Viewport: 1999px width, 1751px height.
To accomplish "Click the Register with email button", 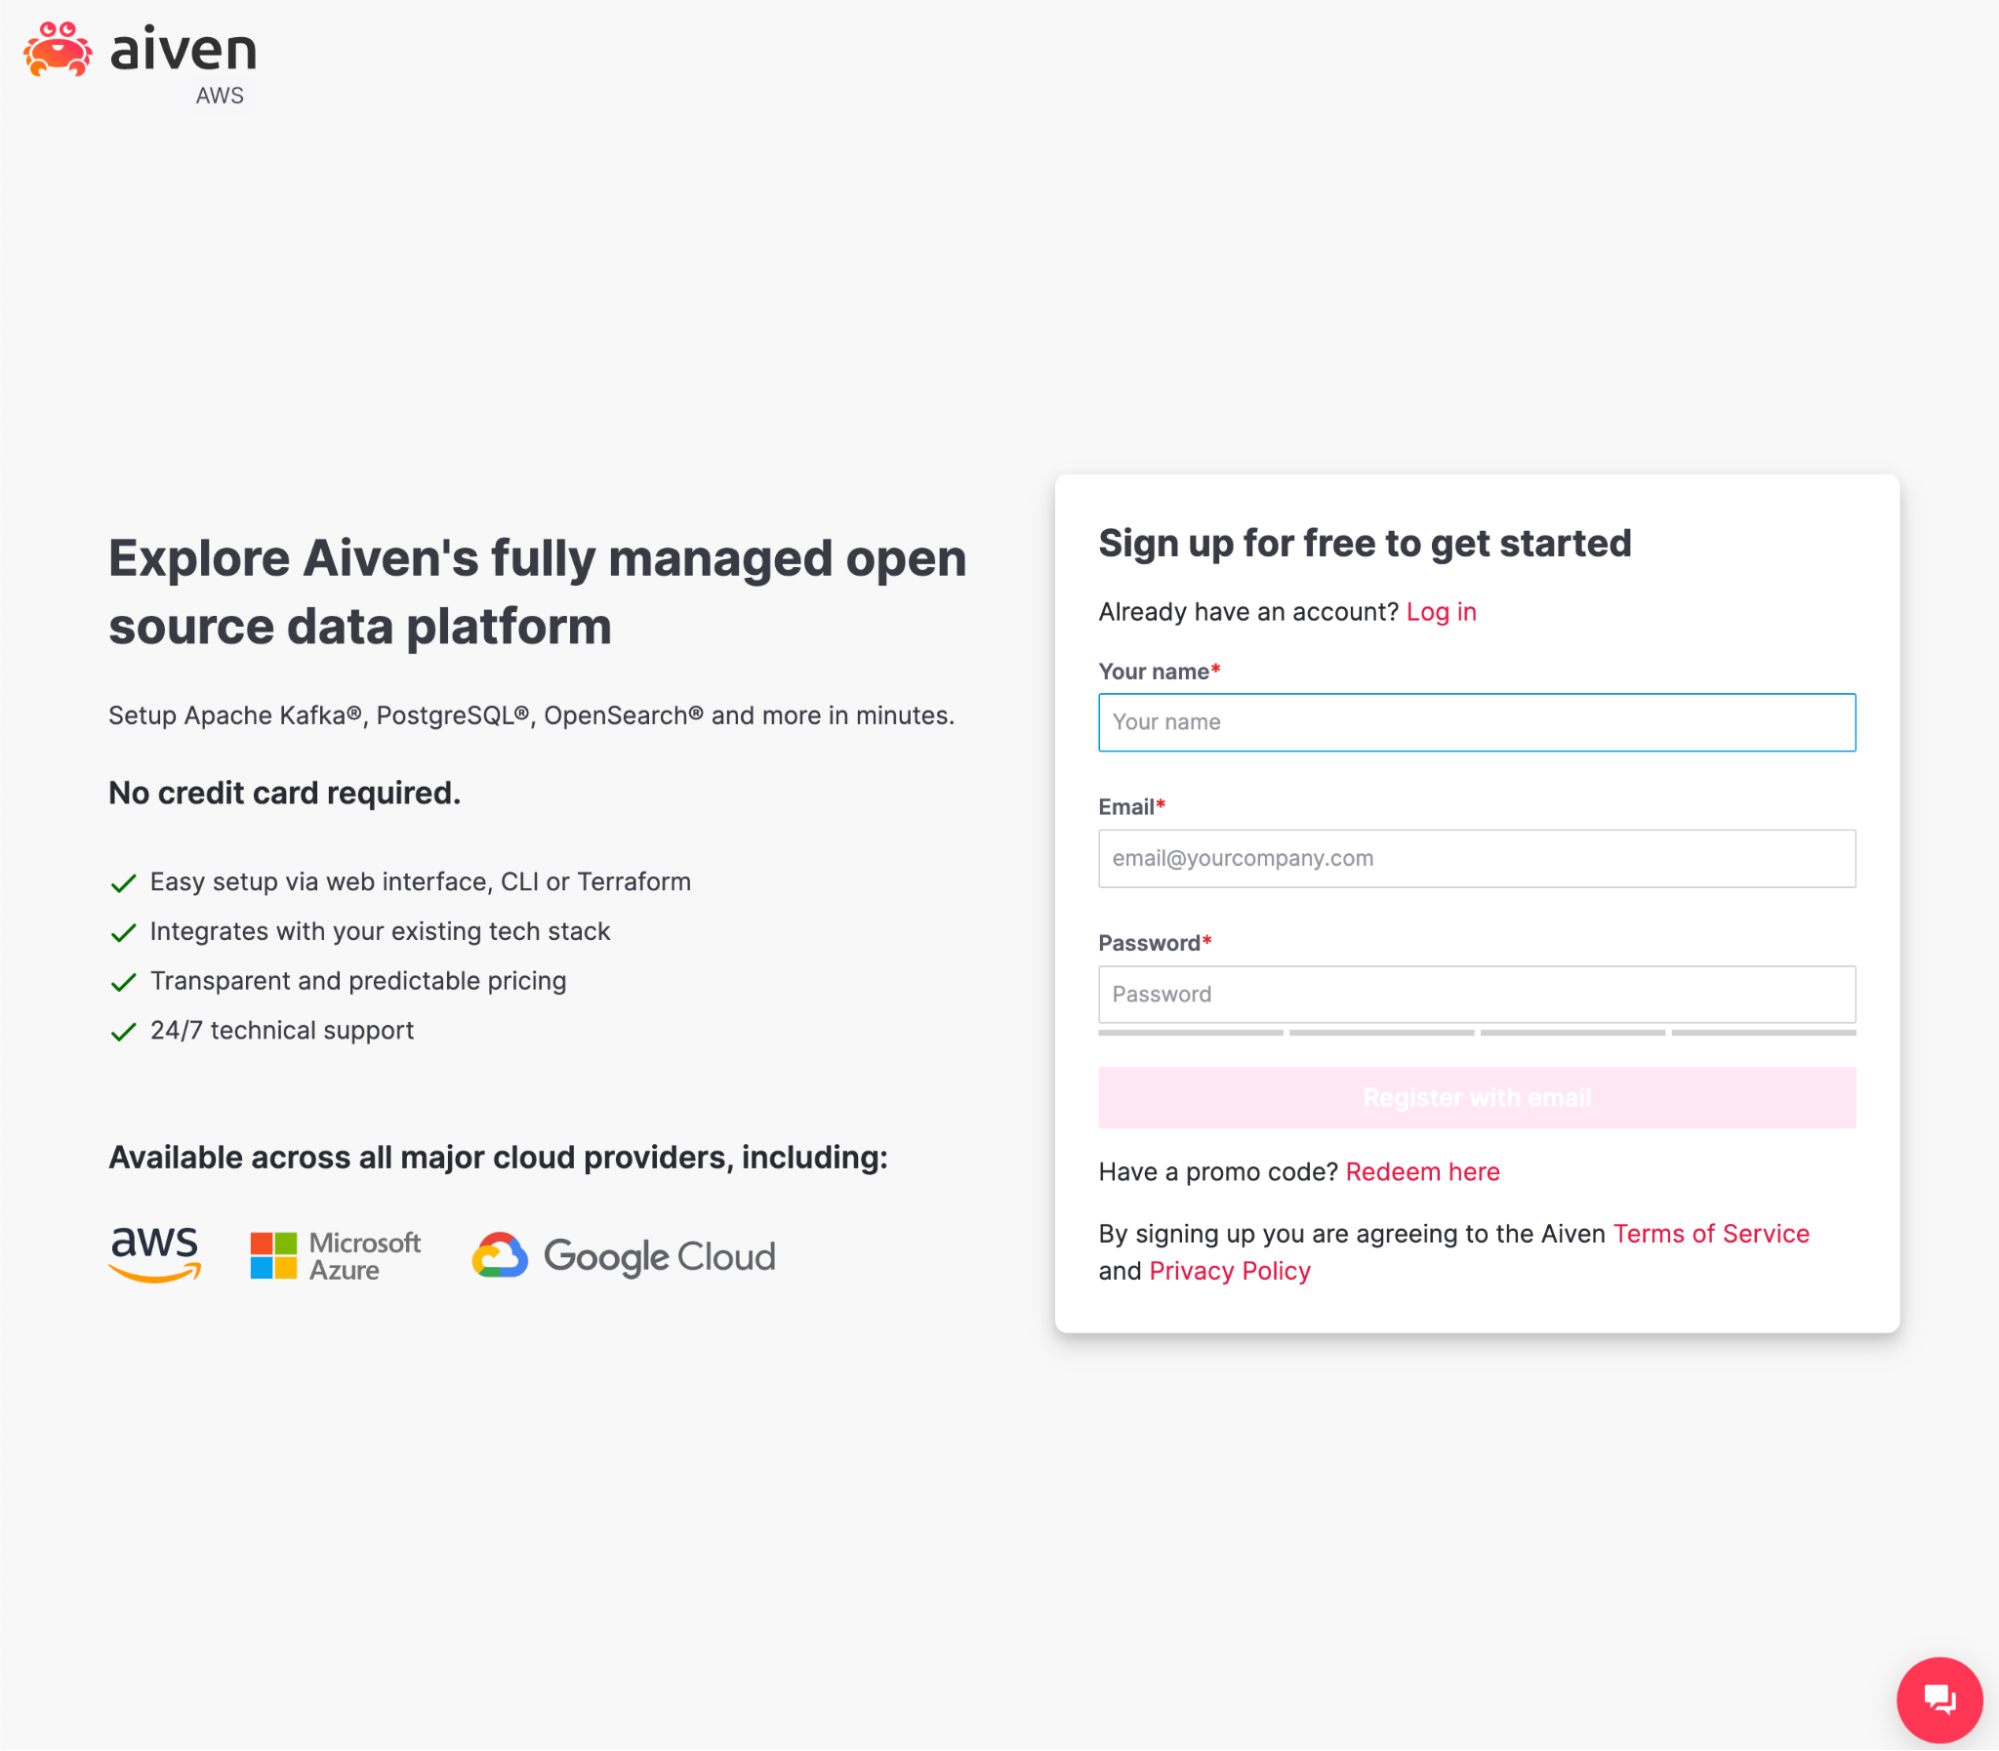I will click(1477, 1097).
